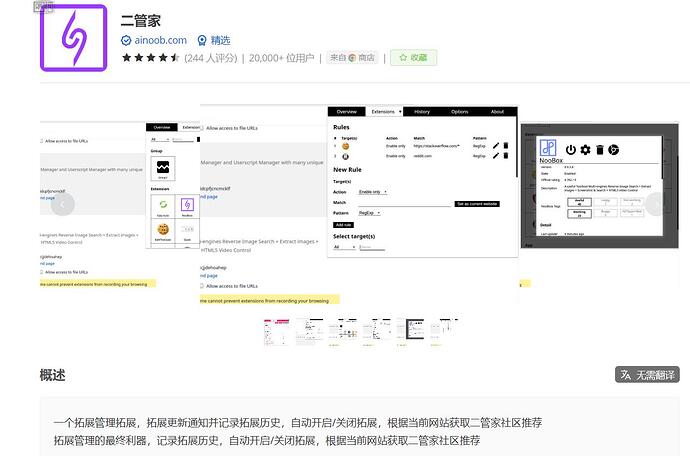The width and height of the screenshot is (690, 456).
Task: Click the pencil edit icon of first rule
Action: click(496, 145)
